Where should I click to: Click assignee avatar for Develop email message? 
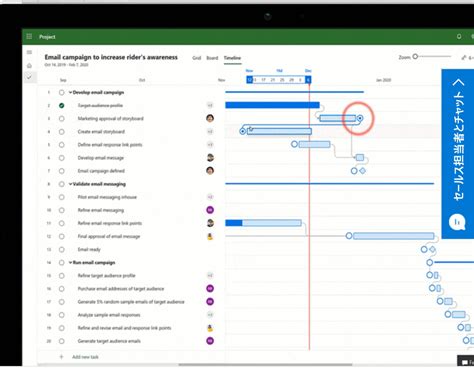click(210, 158)
